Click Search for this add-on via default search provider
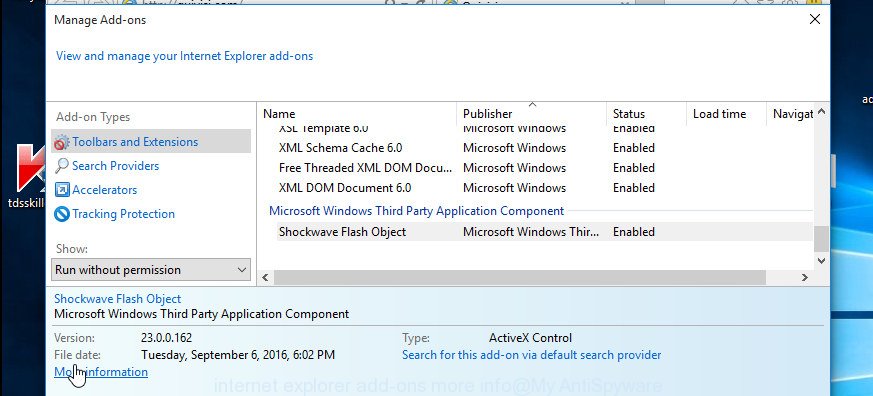The width and height of the screenshot is (873, 396). click(x=532, y=355)
